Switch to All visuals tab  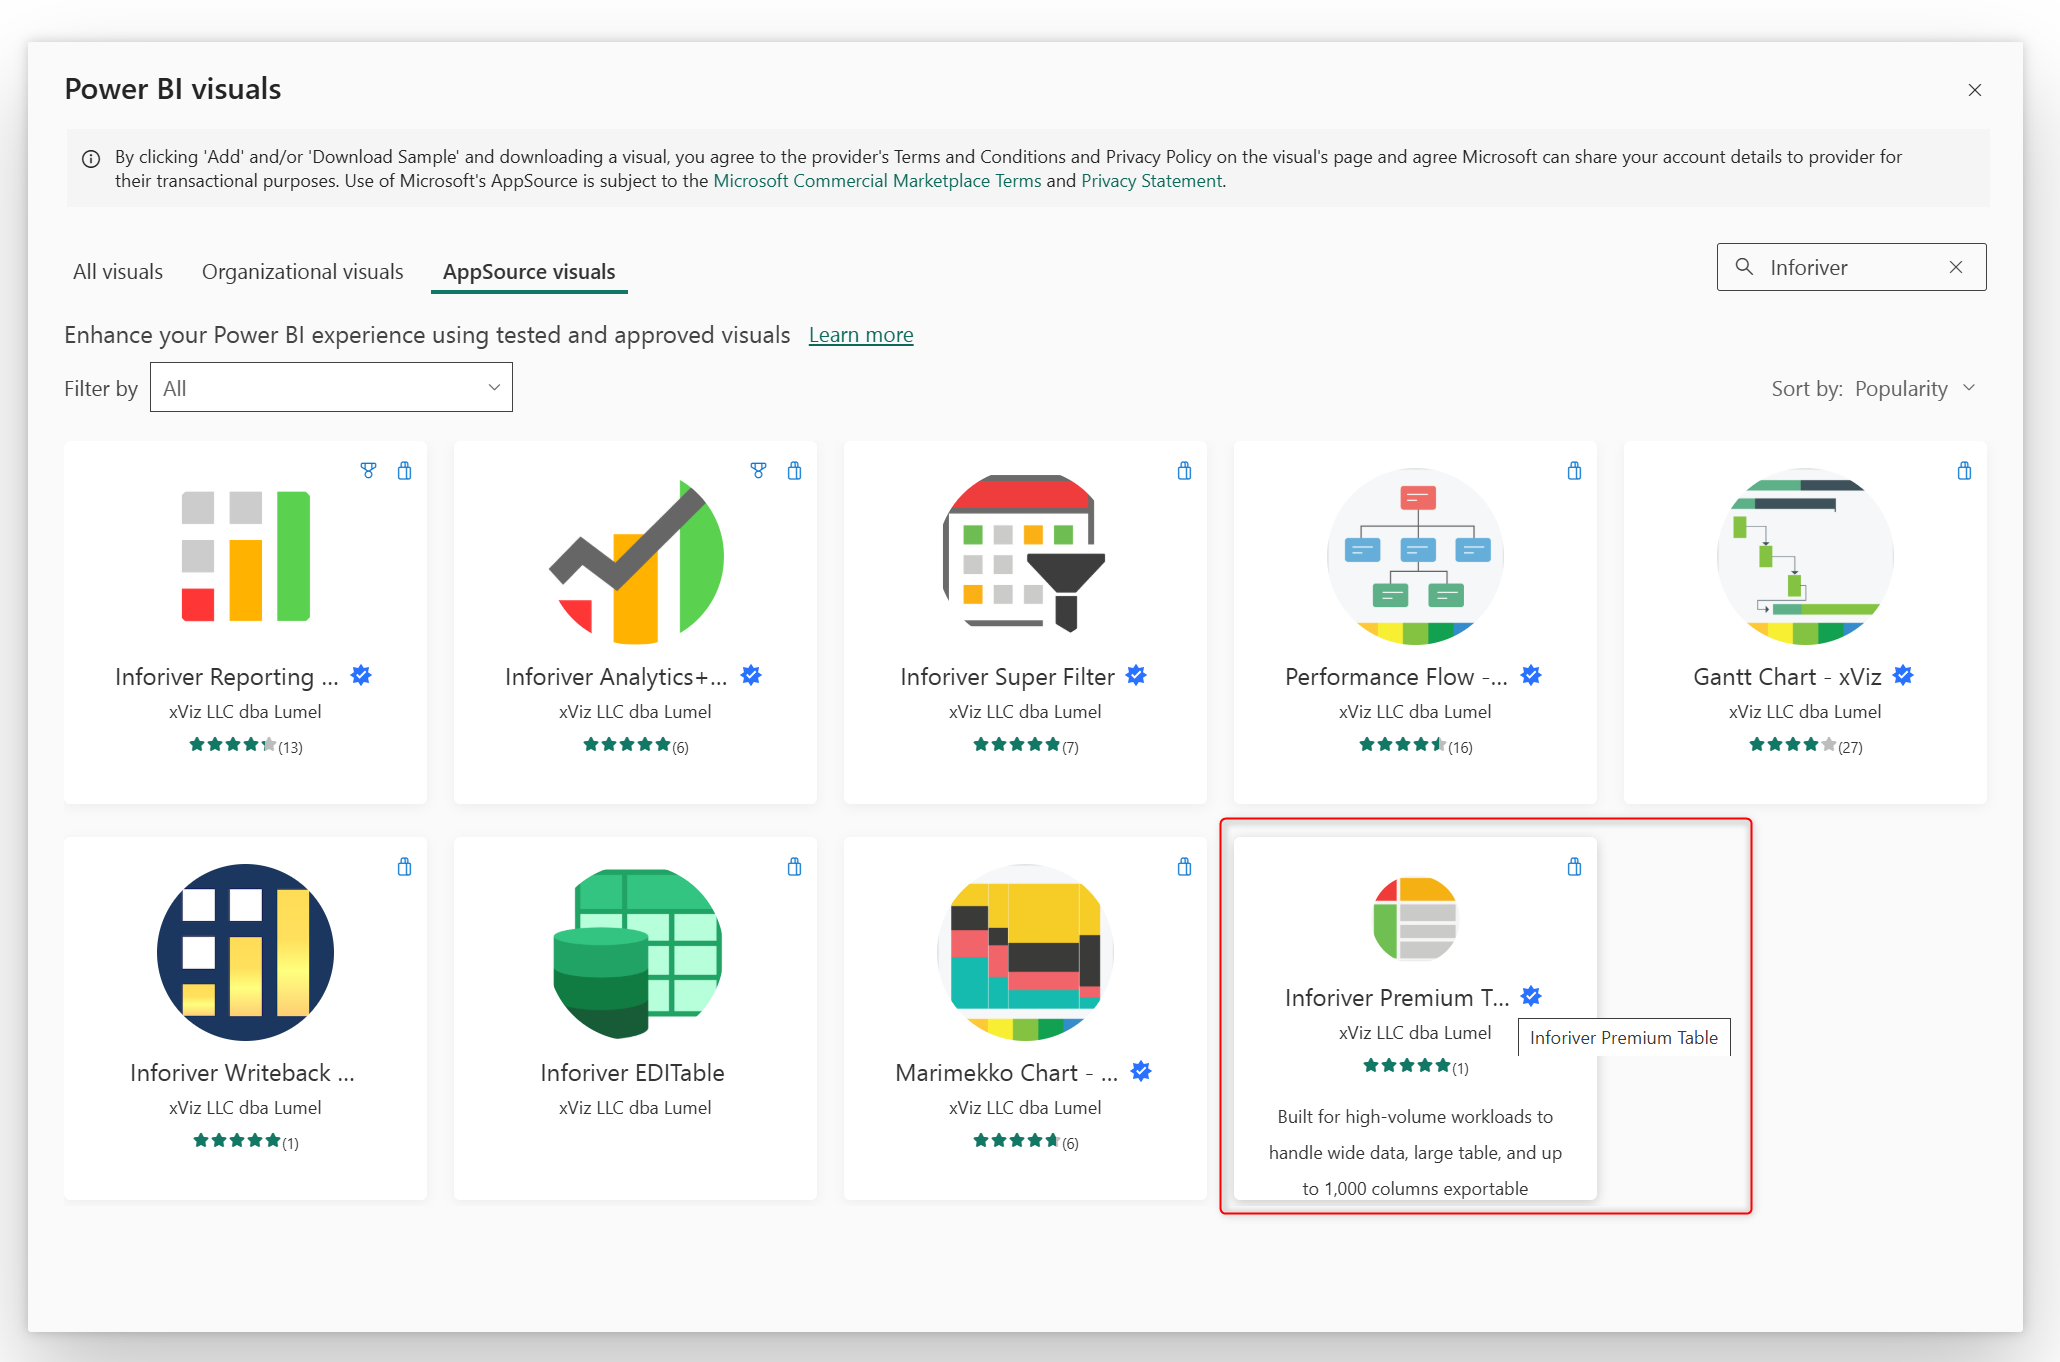pyautogui.click(x=118, y=272)
